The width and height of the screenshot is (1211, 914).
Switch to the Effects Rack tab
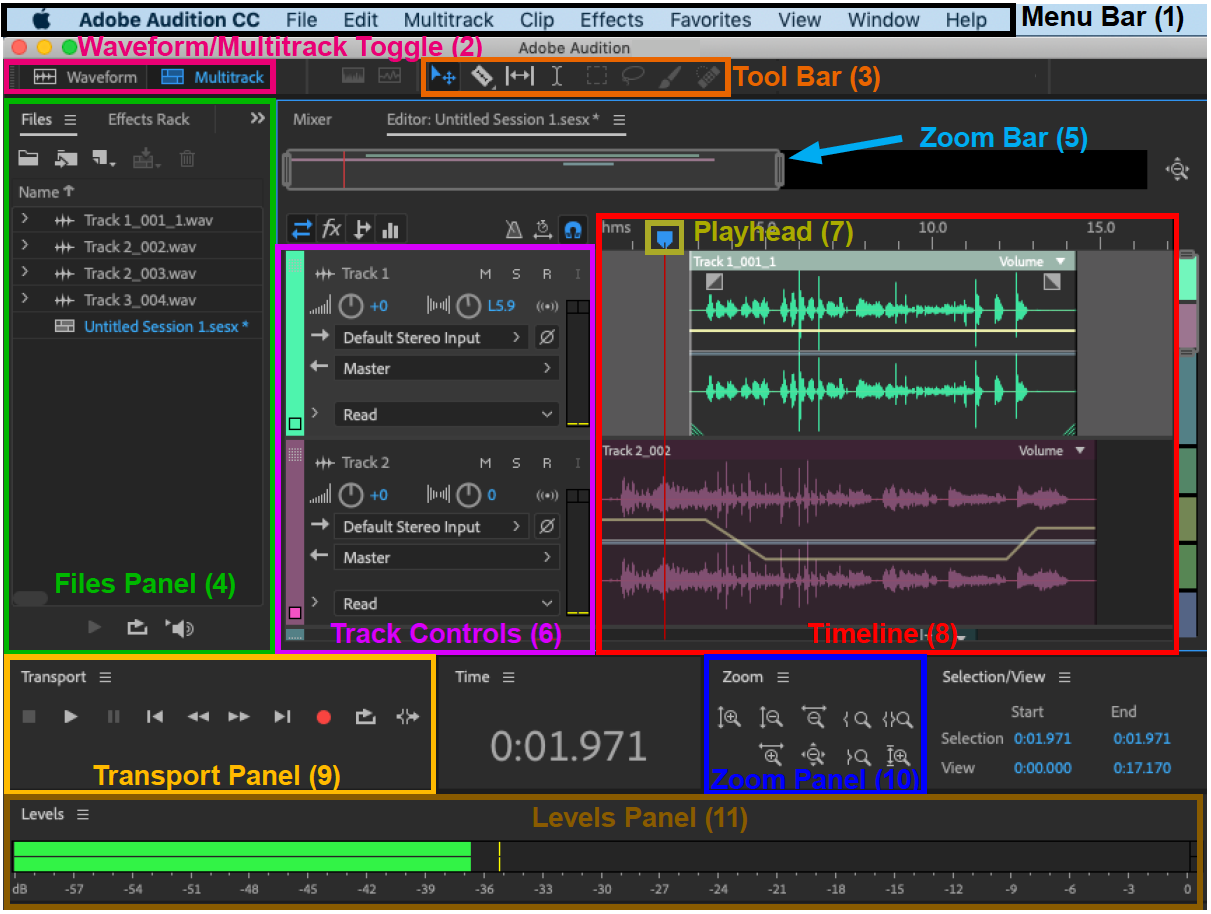[x=149, y=119]
